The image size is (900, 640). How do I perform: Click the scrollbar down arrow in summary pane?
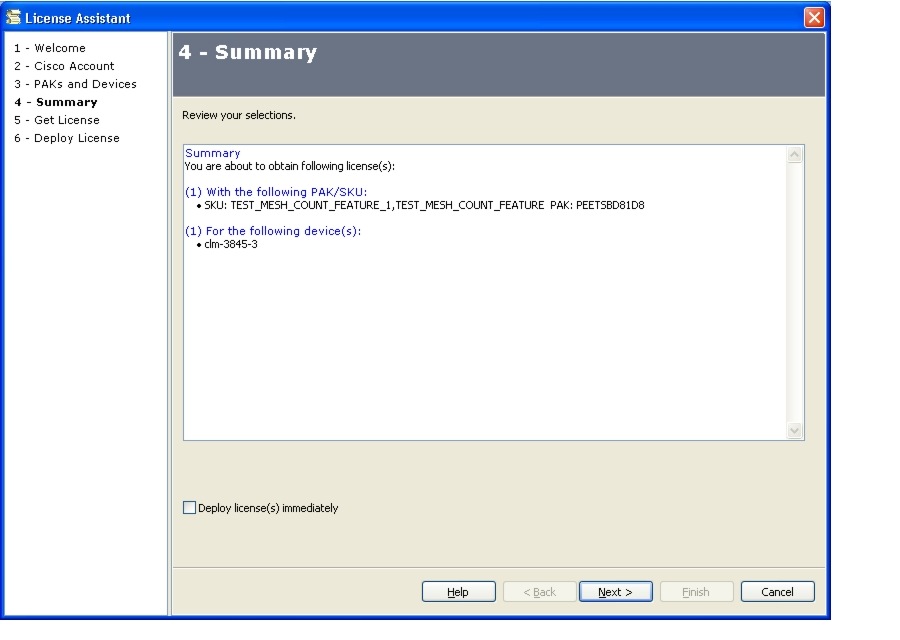(x=795, y=430)
